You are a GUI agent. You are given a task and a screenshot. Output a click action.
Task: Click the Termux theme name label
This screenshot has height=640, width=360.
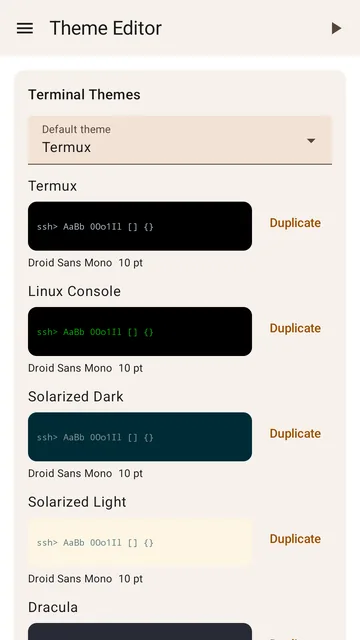pyautogui.click(x=52, y=186)
